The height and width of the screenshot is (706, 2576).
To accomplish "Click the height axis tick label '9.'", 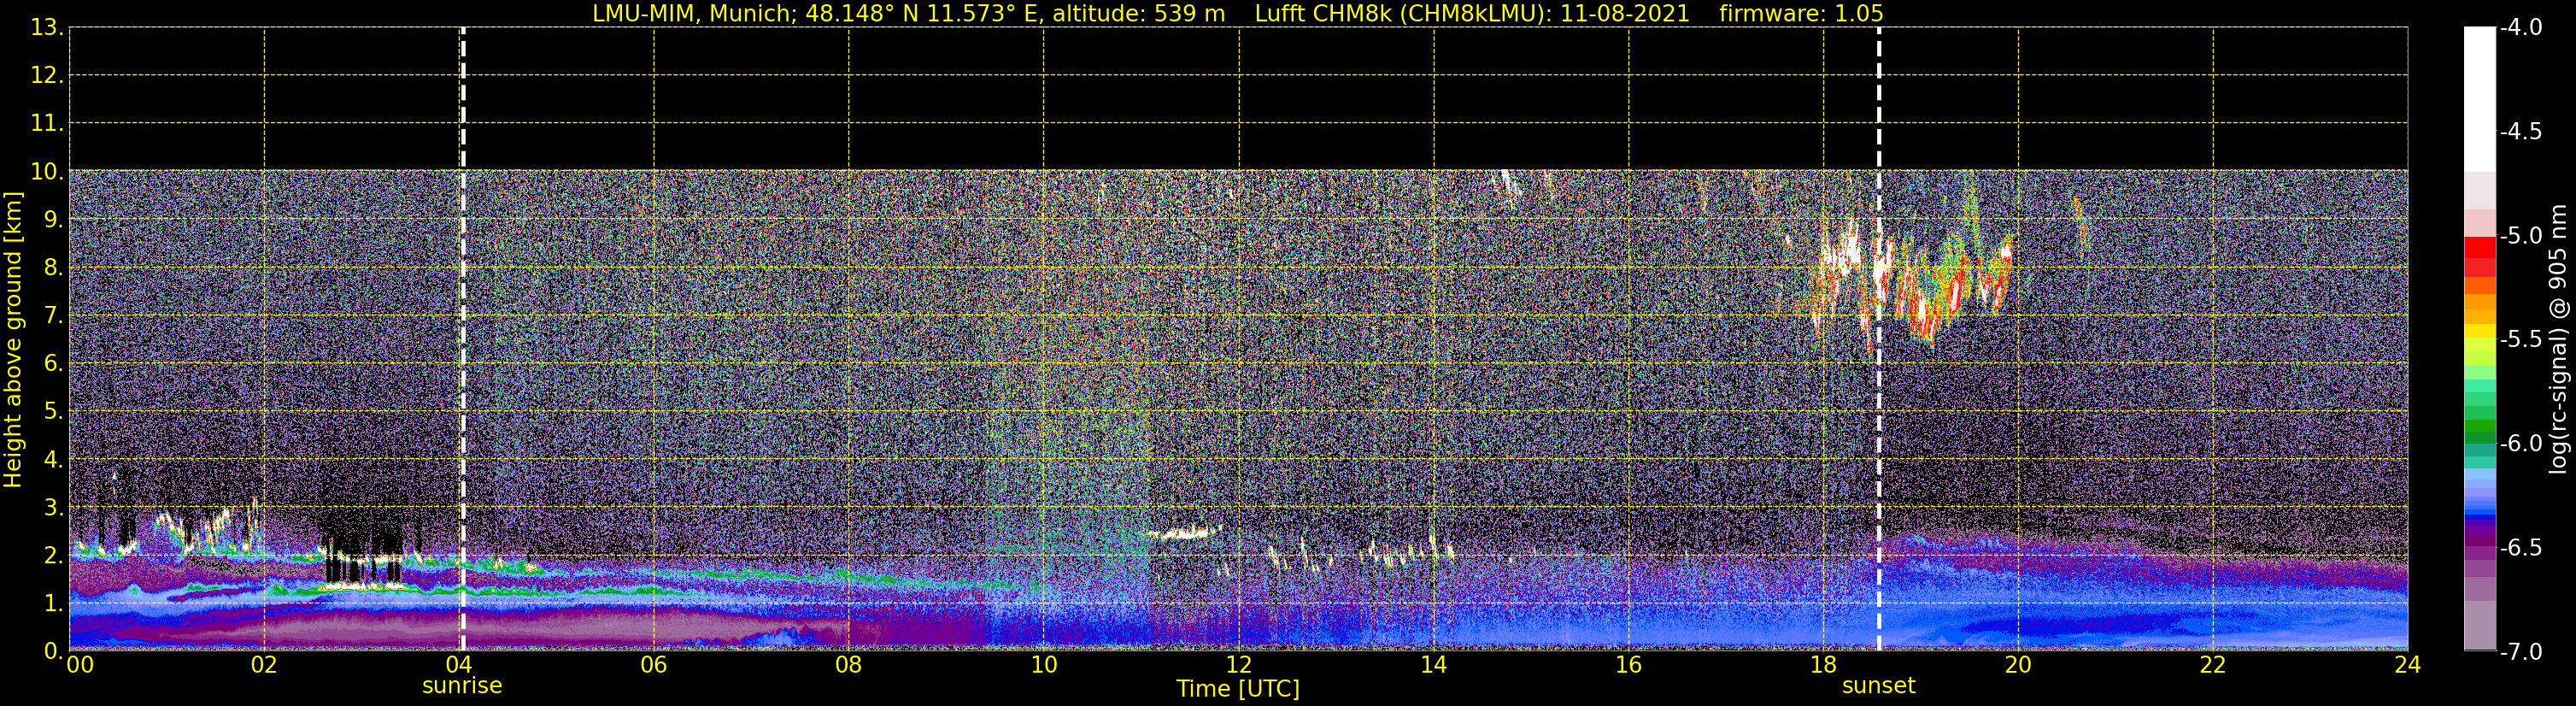I will (54, 220).
